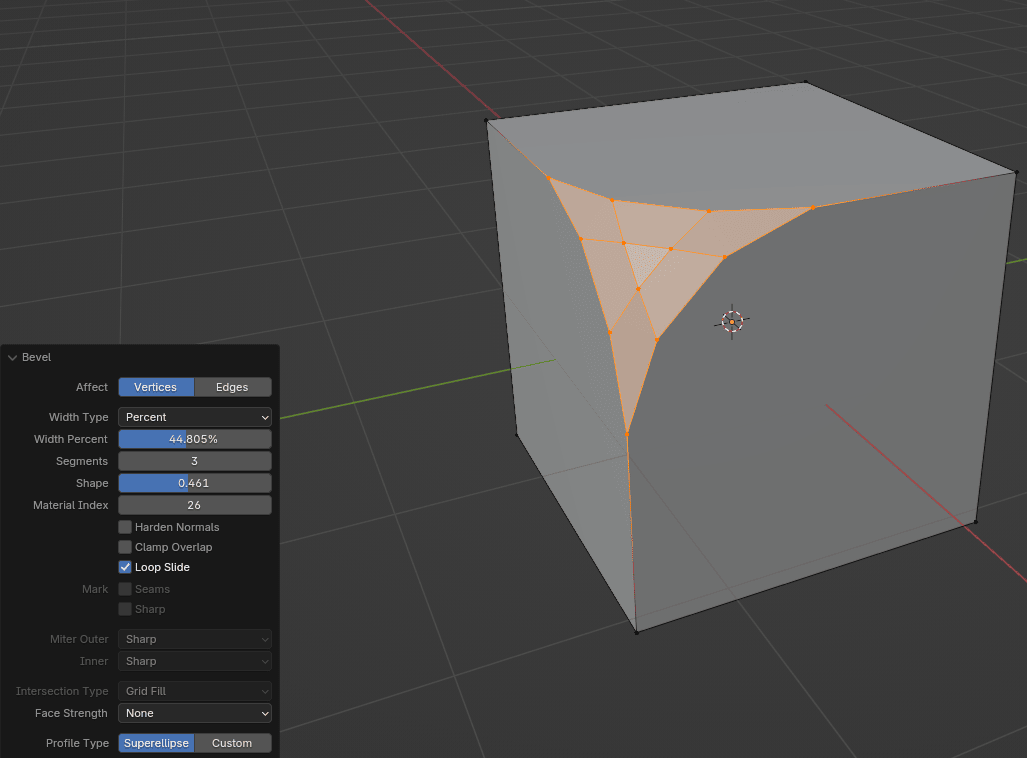Viewport: 1027px width, 758px height.
Task: Enable the Clamp Overlap checkbox
Action: click(x=125, y=547)
